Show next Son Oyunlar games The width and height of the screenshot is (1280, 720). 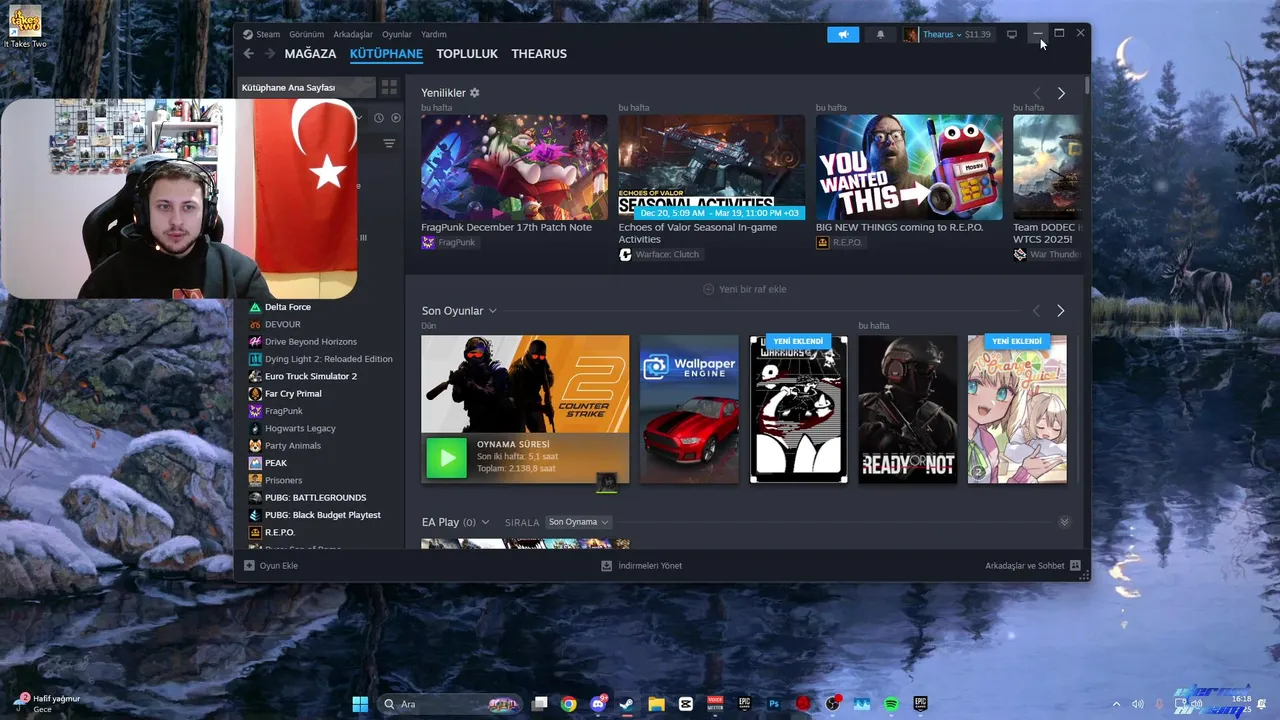1061,311
